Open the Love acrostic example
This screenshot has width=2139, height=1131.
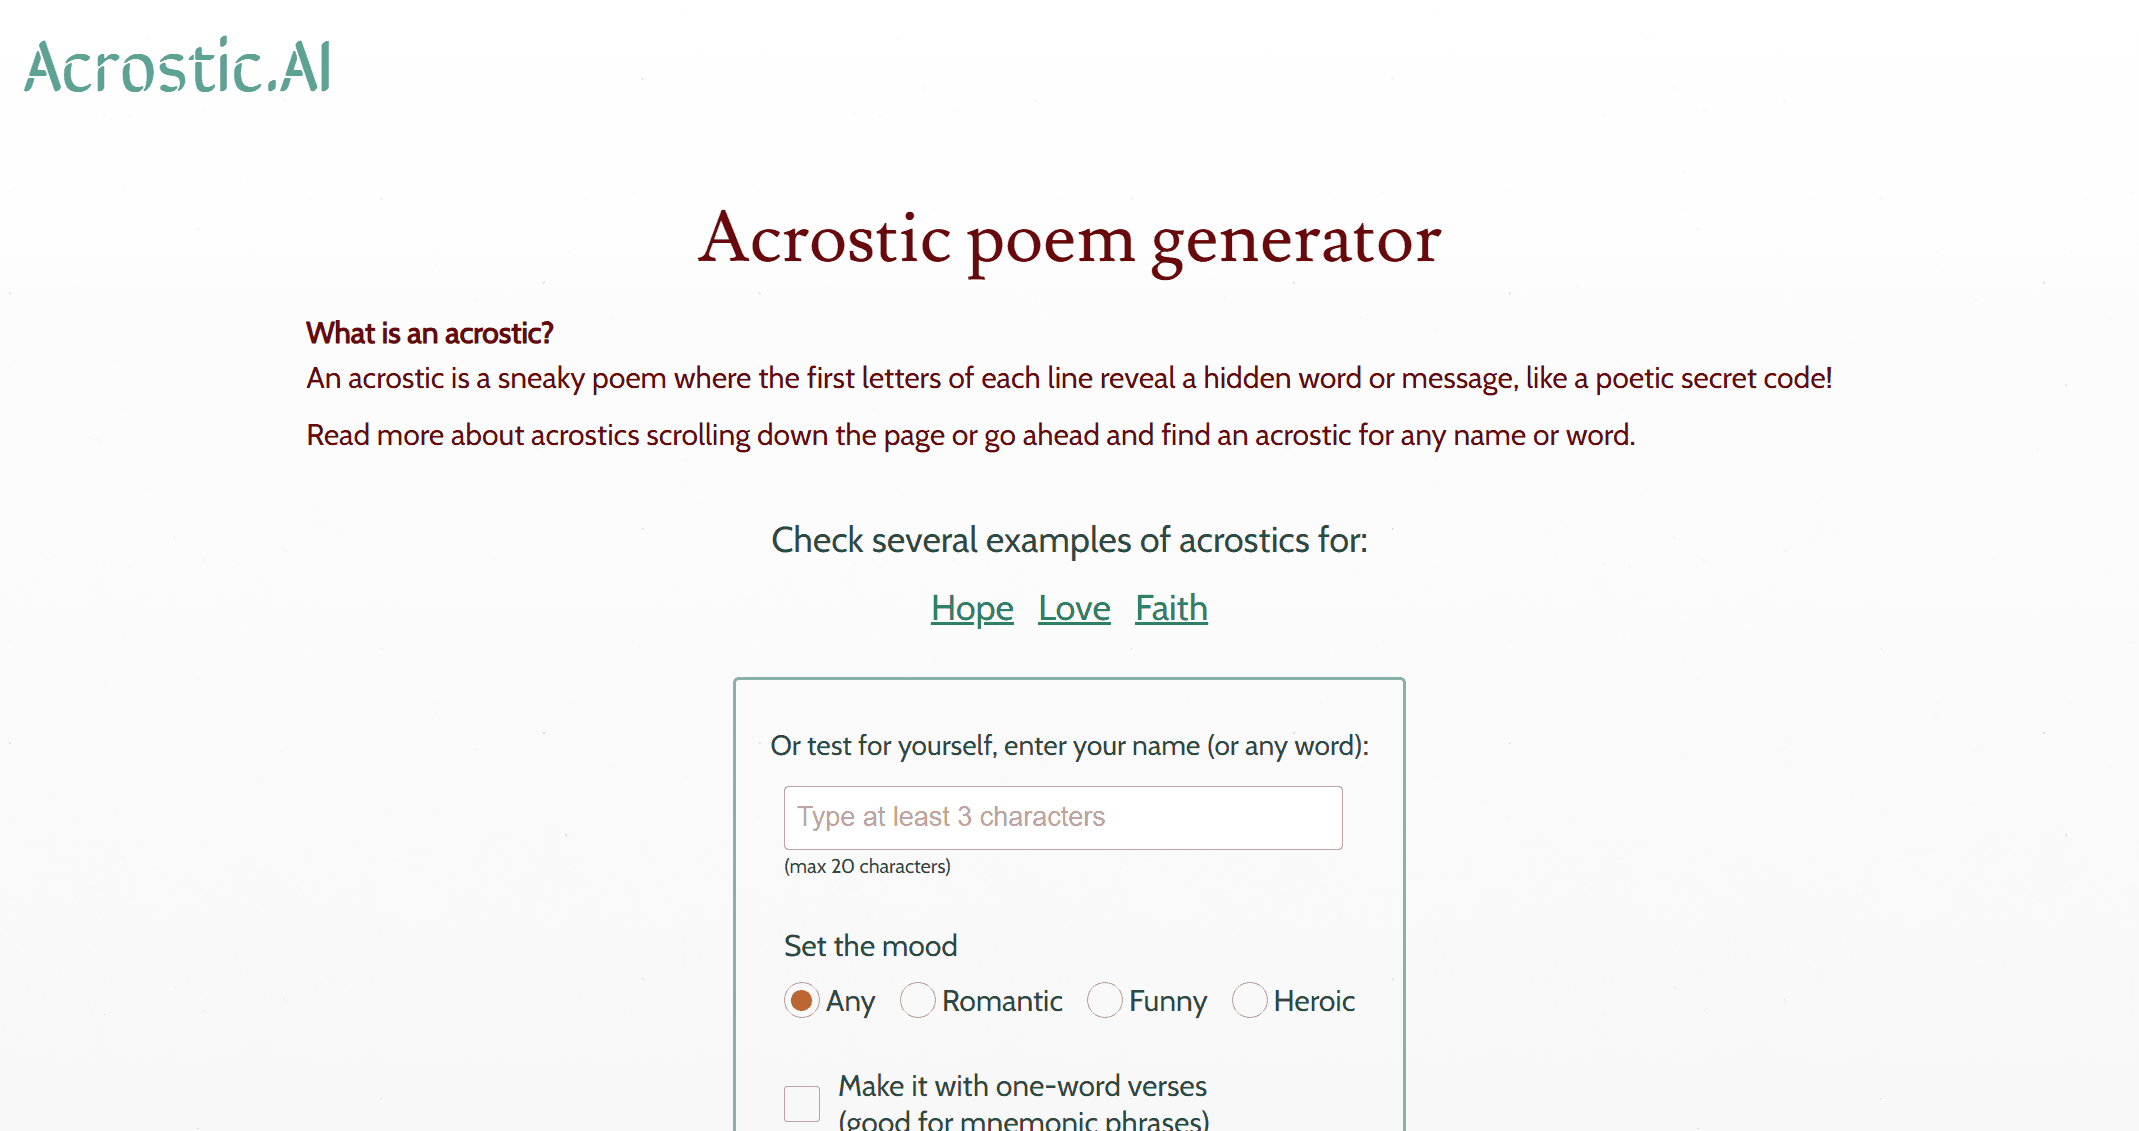pos(1073,607)
